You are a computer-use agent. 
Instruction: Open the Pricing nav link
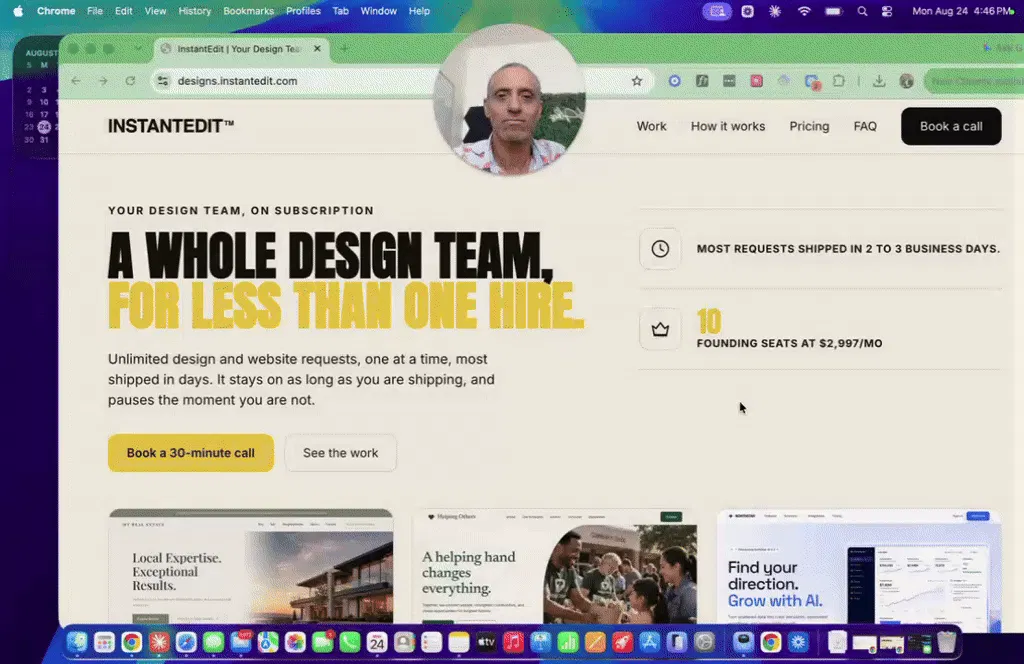(808, 126)
